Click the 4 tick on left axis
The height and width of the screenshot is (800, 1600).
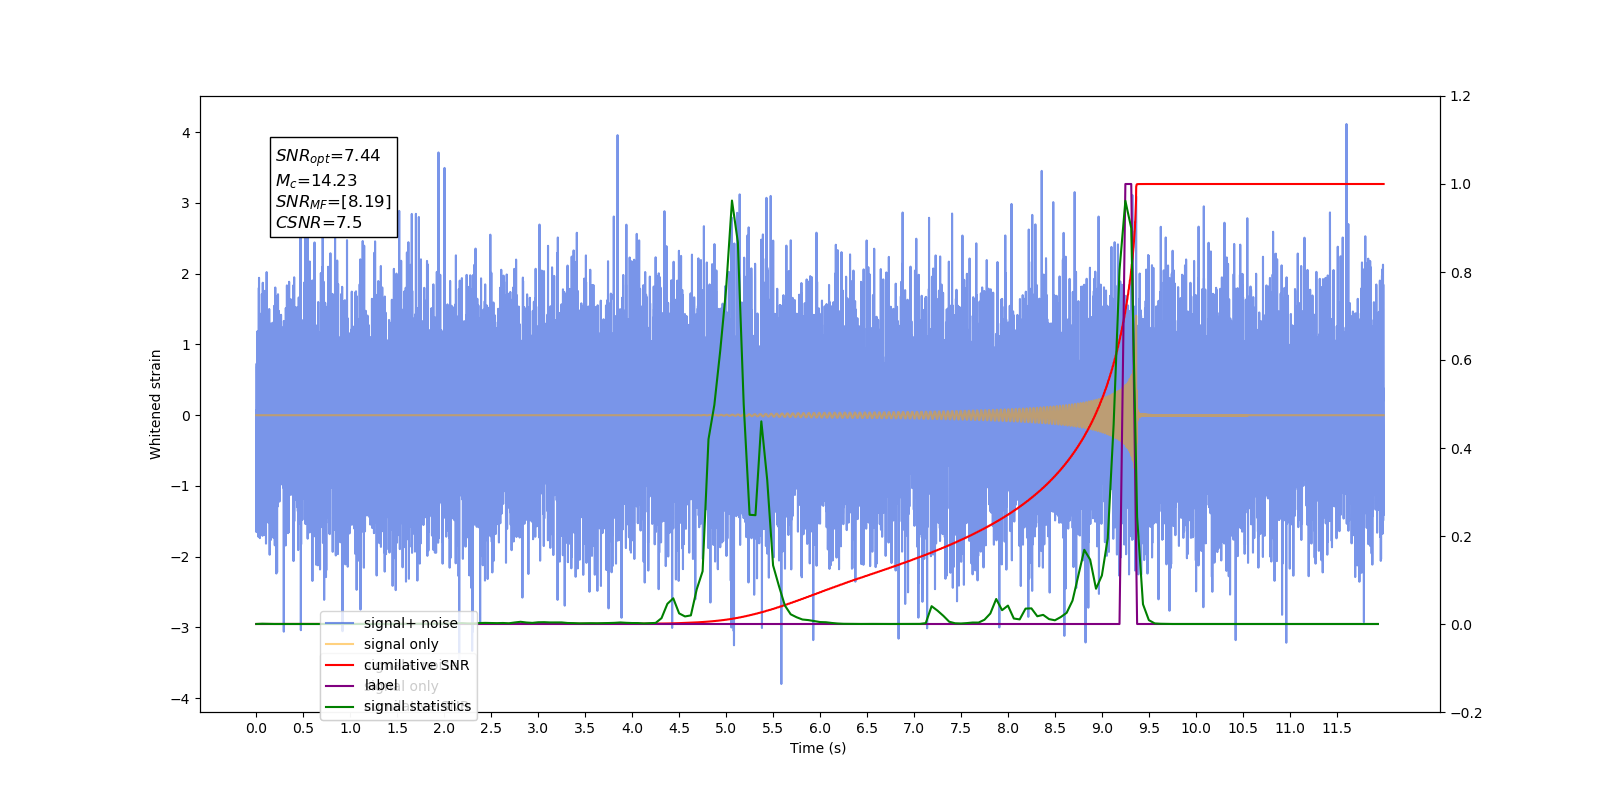186,133
